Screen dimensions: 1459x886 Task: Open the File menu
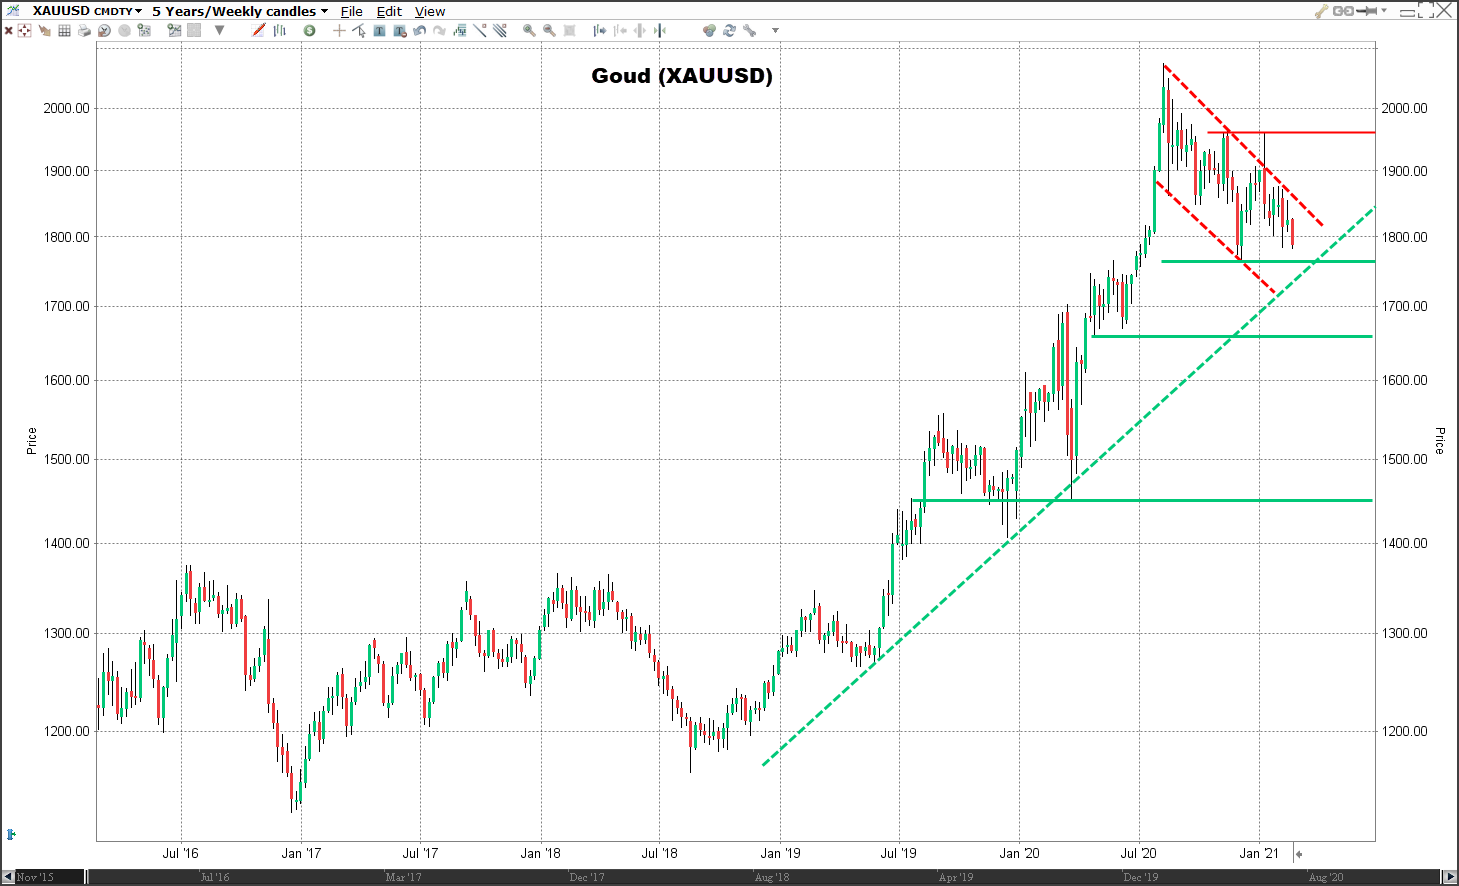click(x=351, y=11)
